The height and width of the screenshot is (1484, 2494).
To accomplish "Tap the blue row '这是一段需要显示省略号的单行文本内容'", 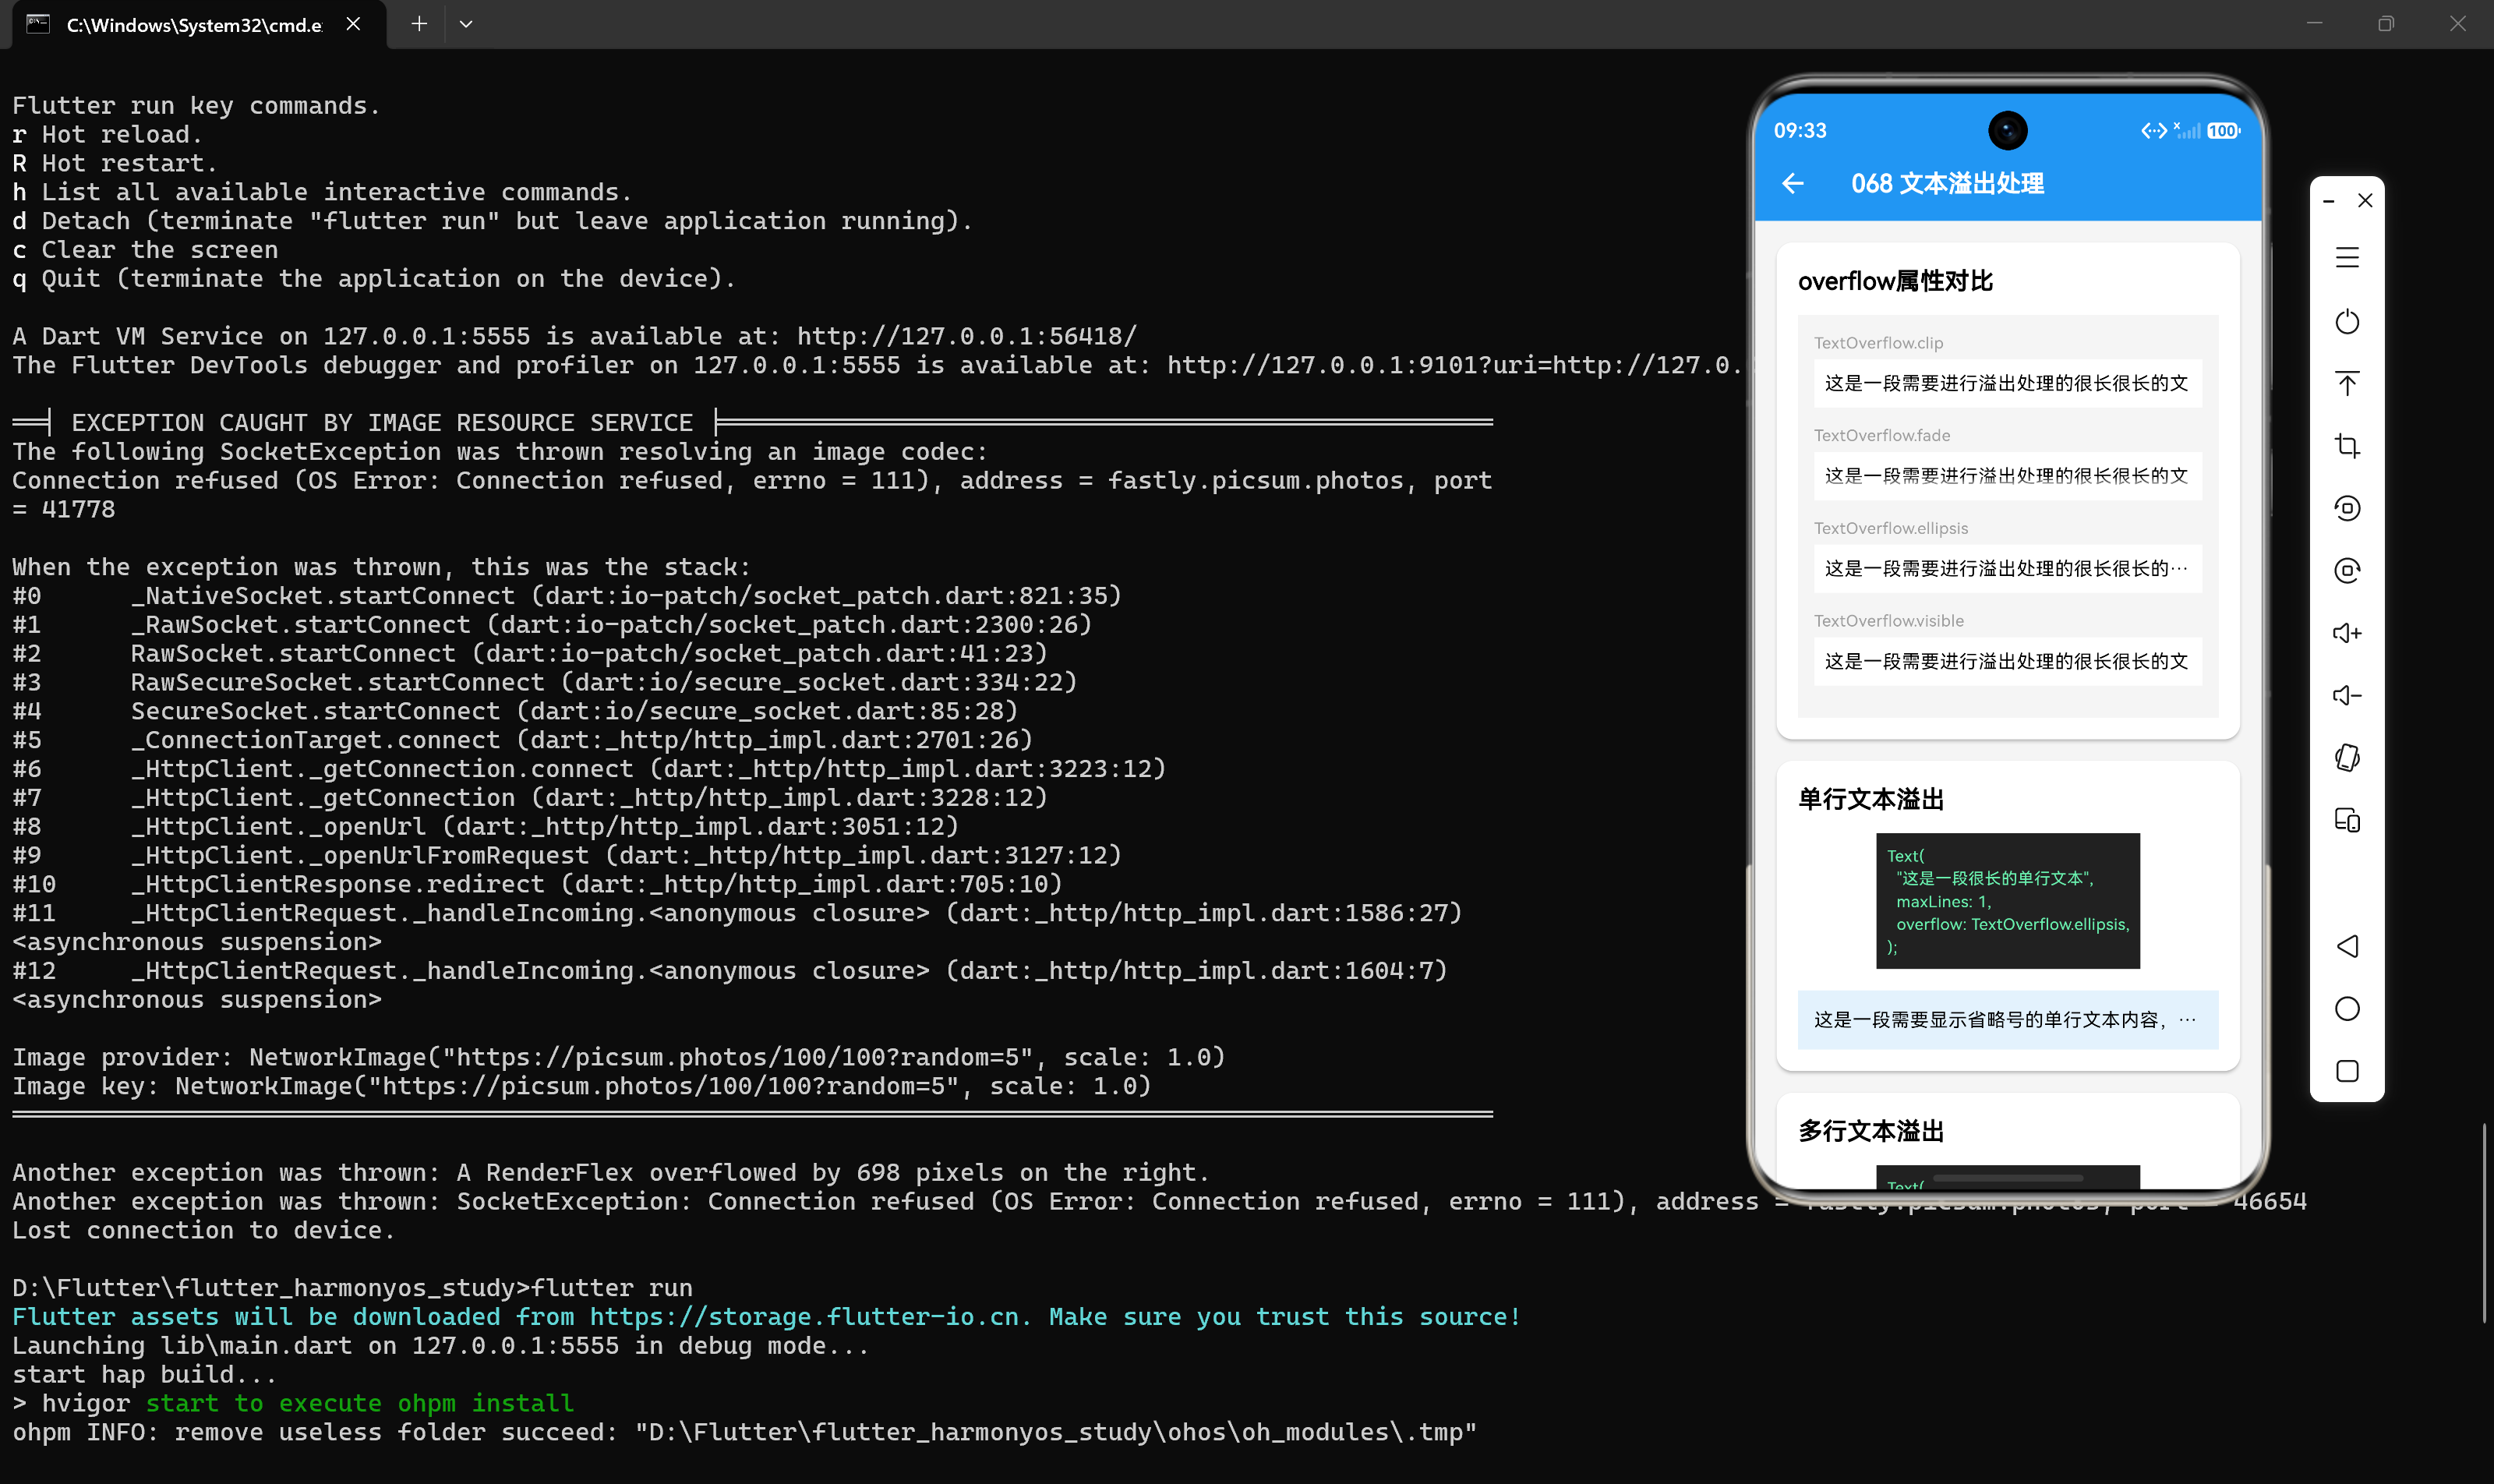I will pos(2007,1020).
